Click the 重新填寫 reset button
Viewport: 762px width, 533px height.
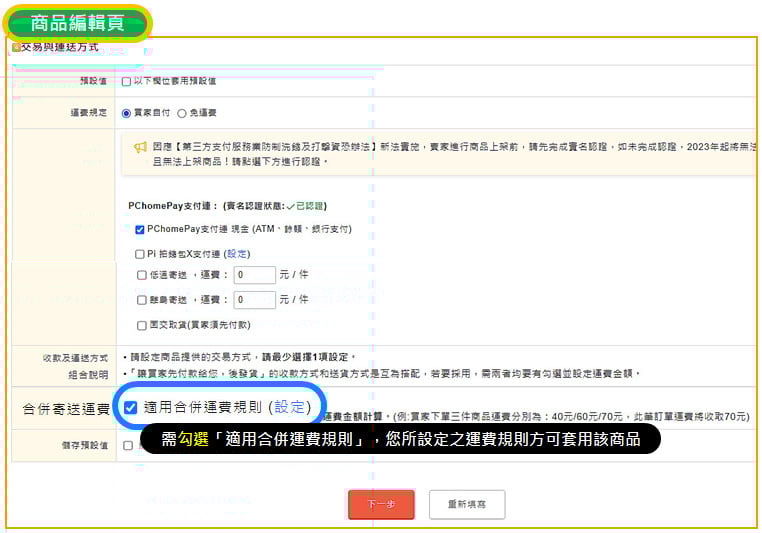tap(467, 504)
